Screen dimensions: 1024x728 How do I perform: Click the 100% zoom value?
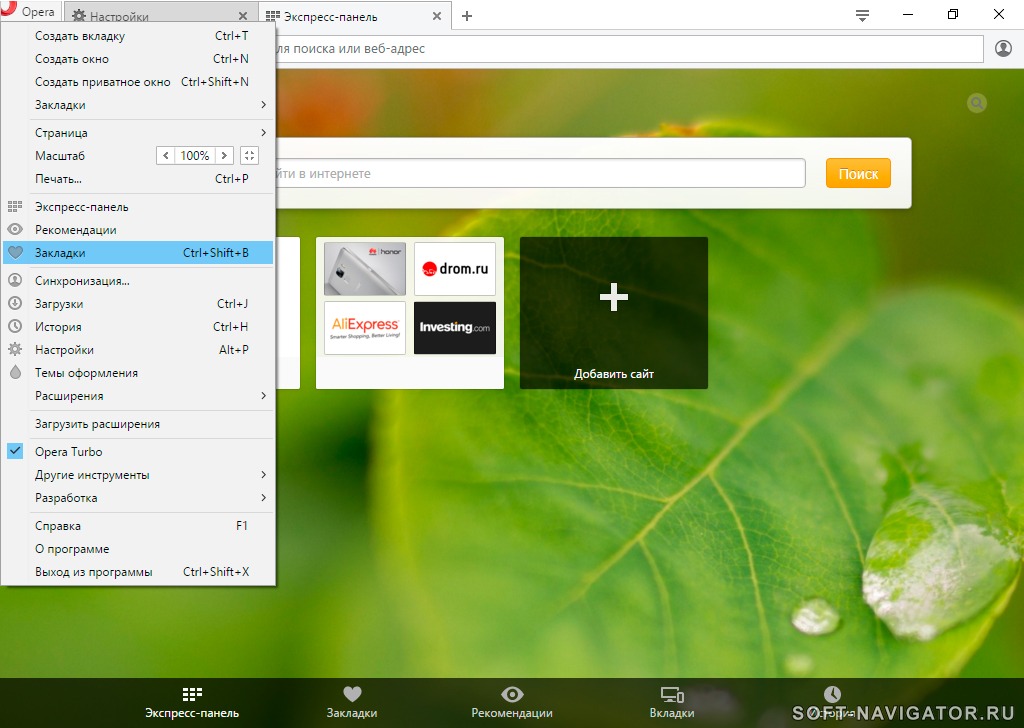[195, 155]
